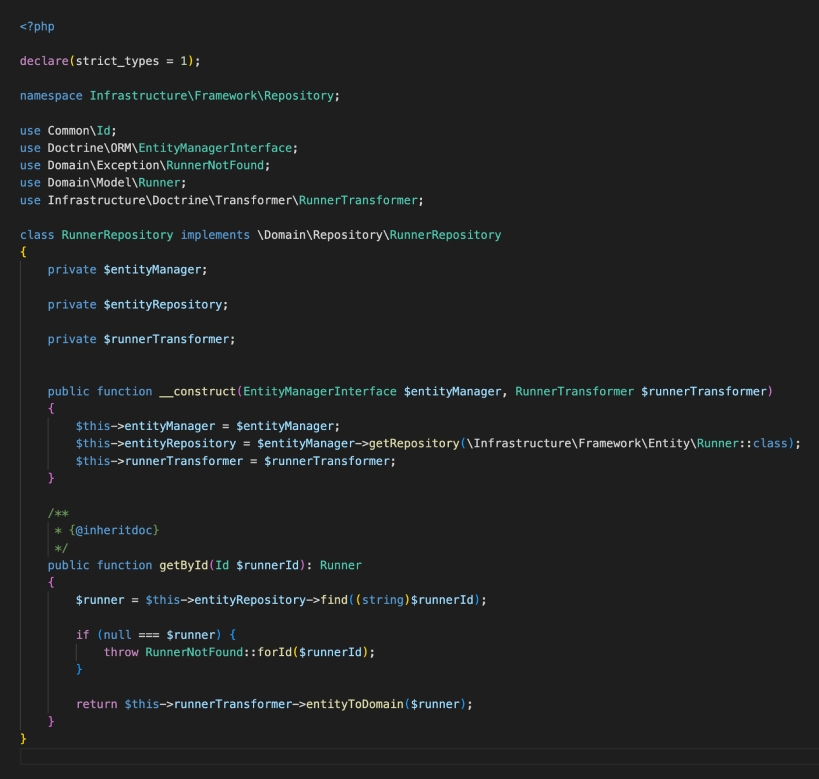Screen dimensions: 819x779
Task: Click the getById function name
Action: coord(184,565)
